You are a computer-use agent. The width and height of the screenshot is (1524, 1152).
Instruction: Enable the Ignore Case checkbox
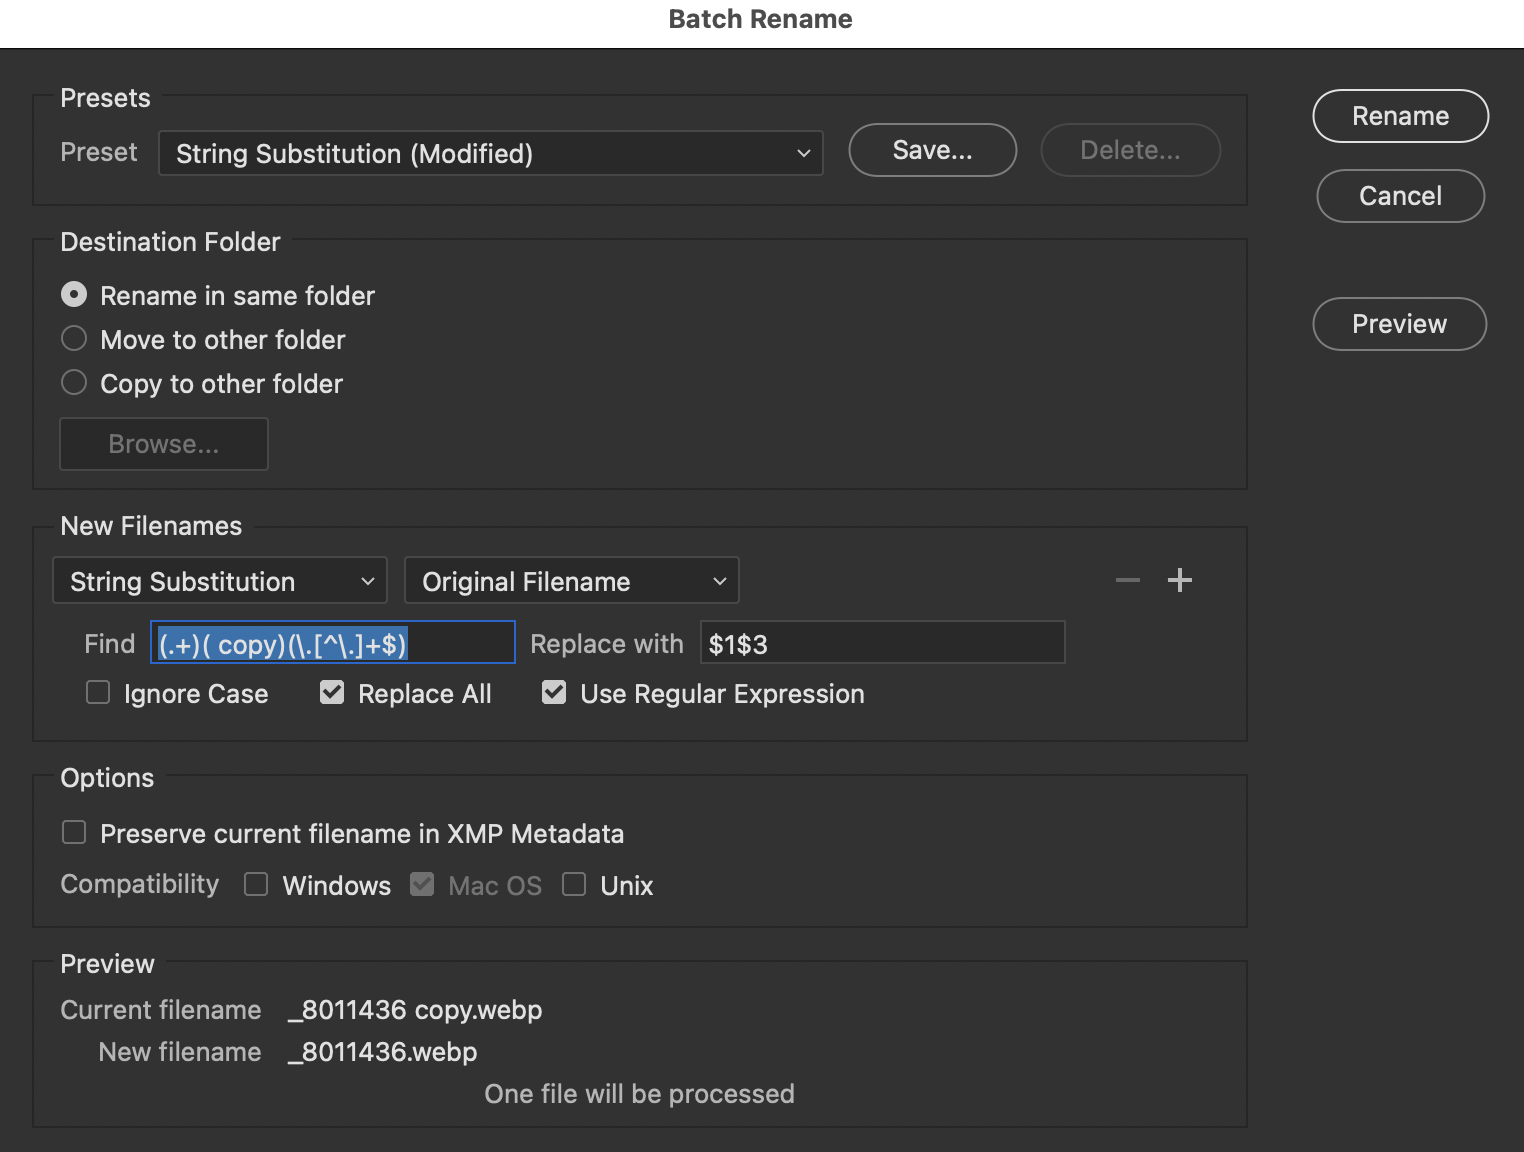click(97, 691)
